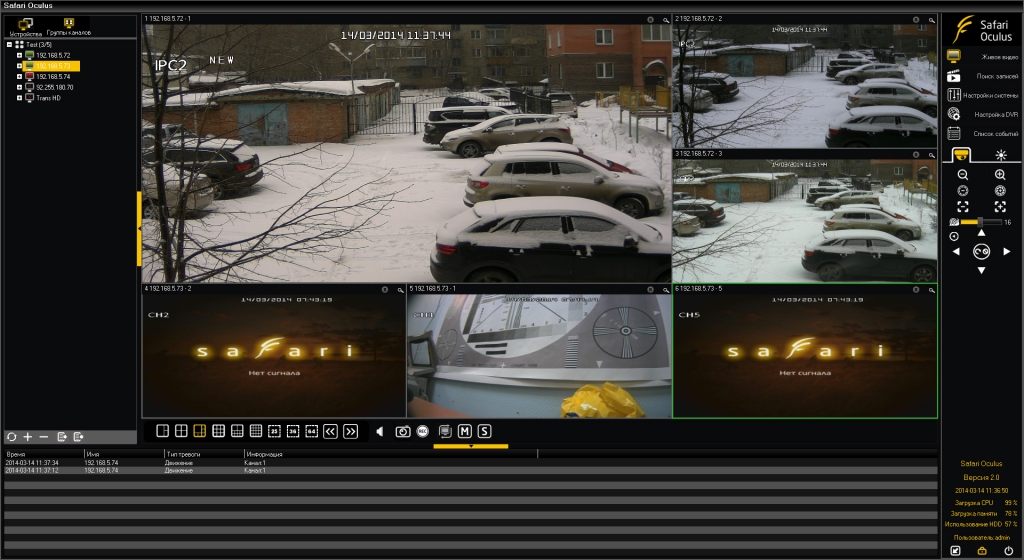This screenshot has height=560, width=1024.
Task: Toggle audio with the speaker icon
Action: pos(379,431)
